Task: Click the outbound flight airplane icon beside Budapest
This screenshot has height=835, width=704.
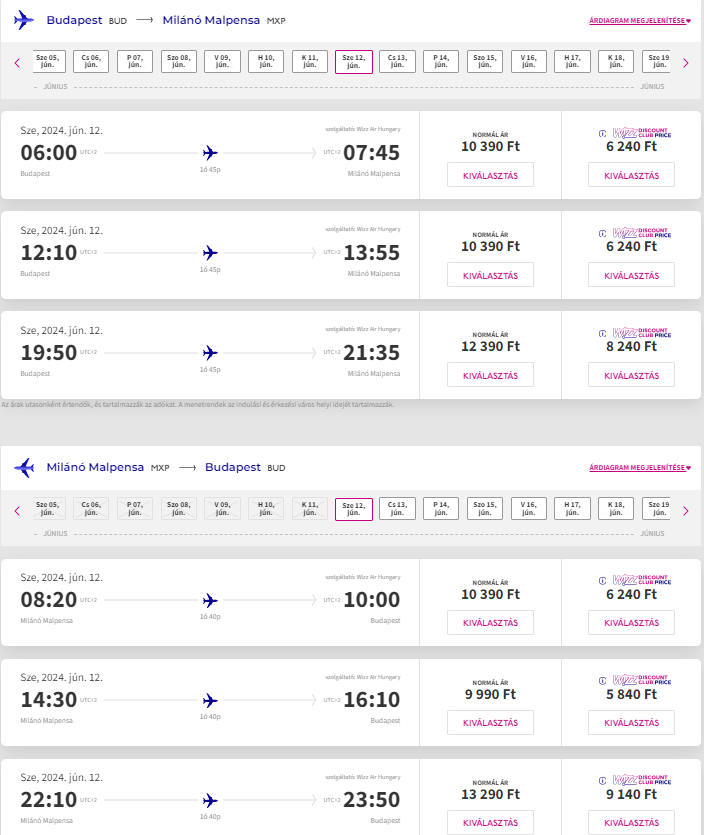Action: click(23, 20)
